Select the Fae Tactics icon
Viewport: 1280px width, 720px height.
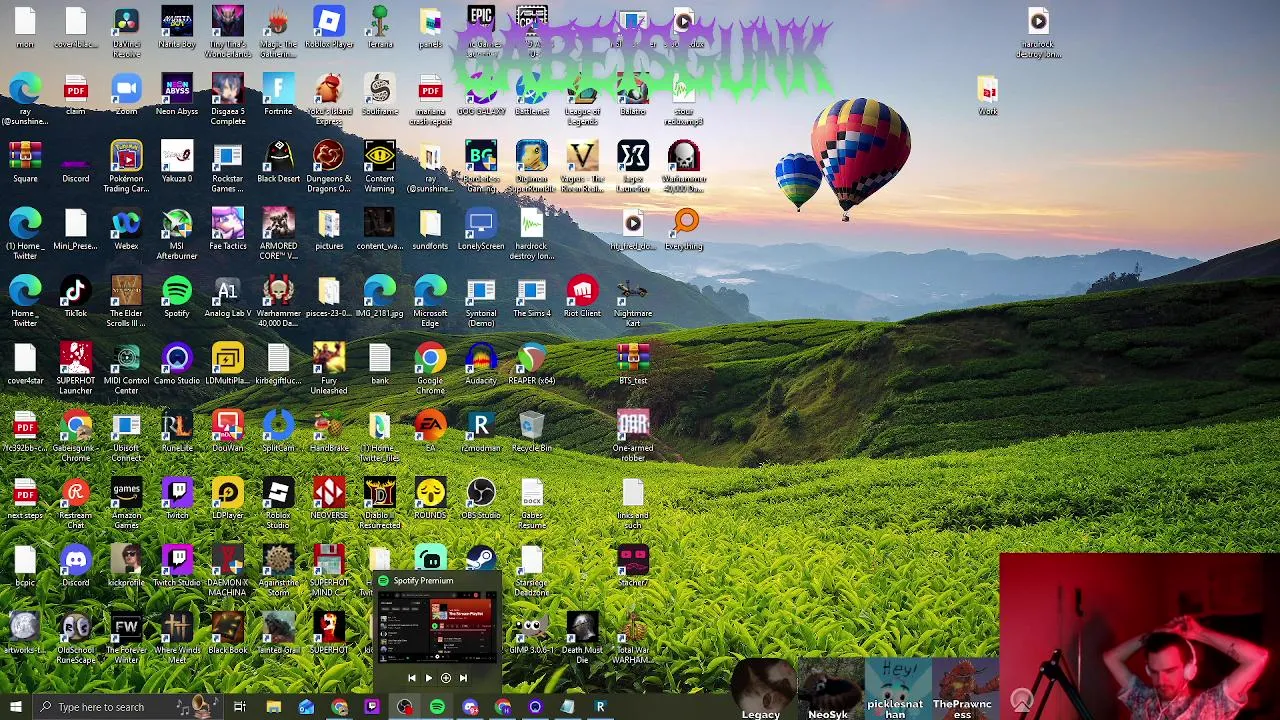(x=228, y=231)
